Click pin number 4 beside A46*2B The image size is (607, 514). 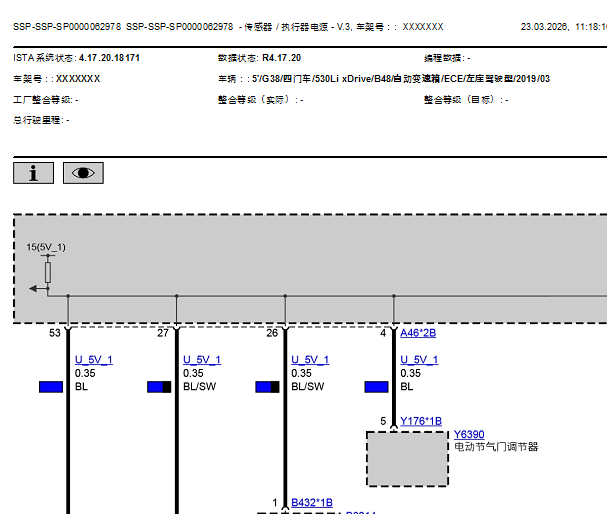pyautogui.click(x=383, y=333)
